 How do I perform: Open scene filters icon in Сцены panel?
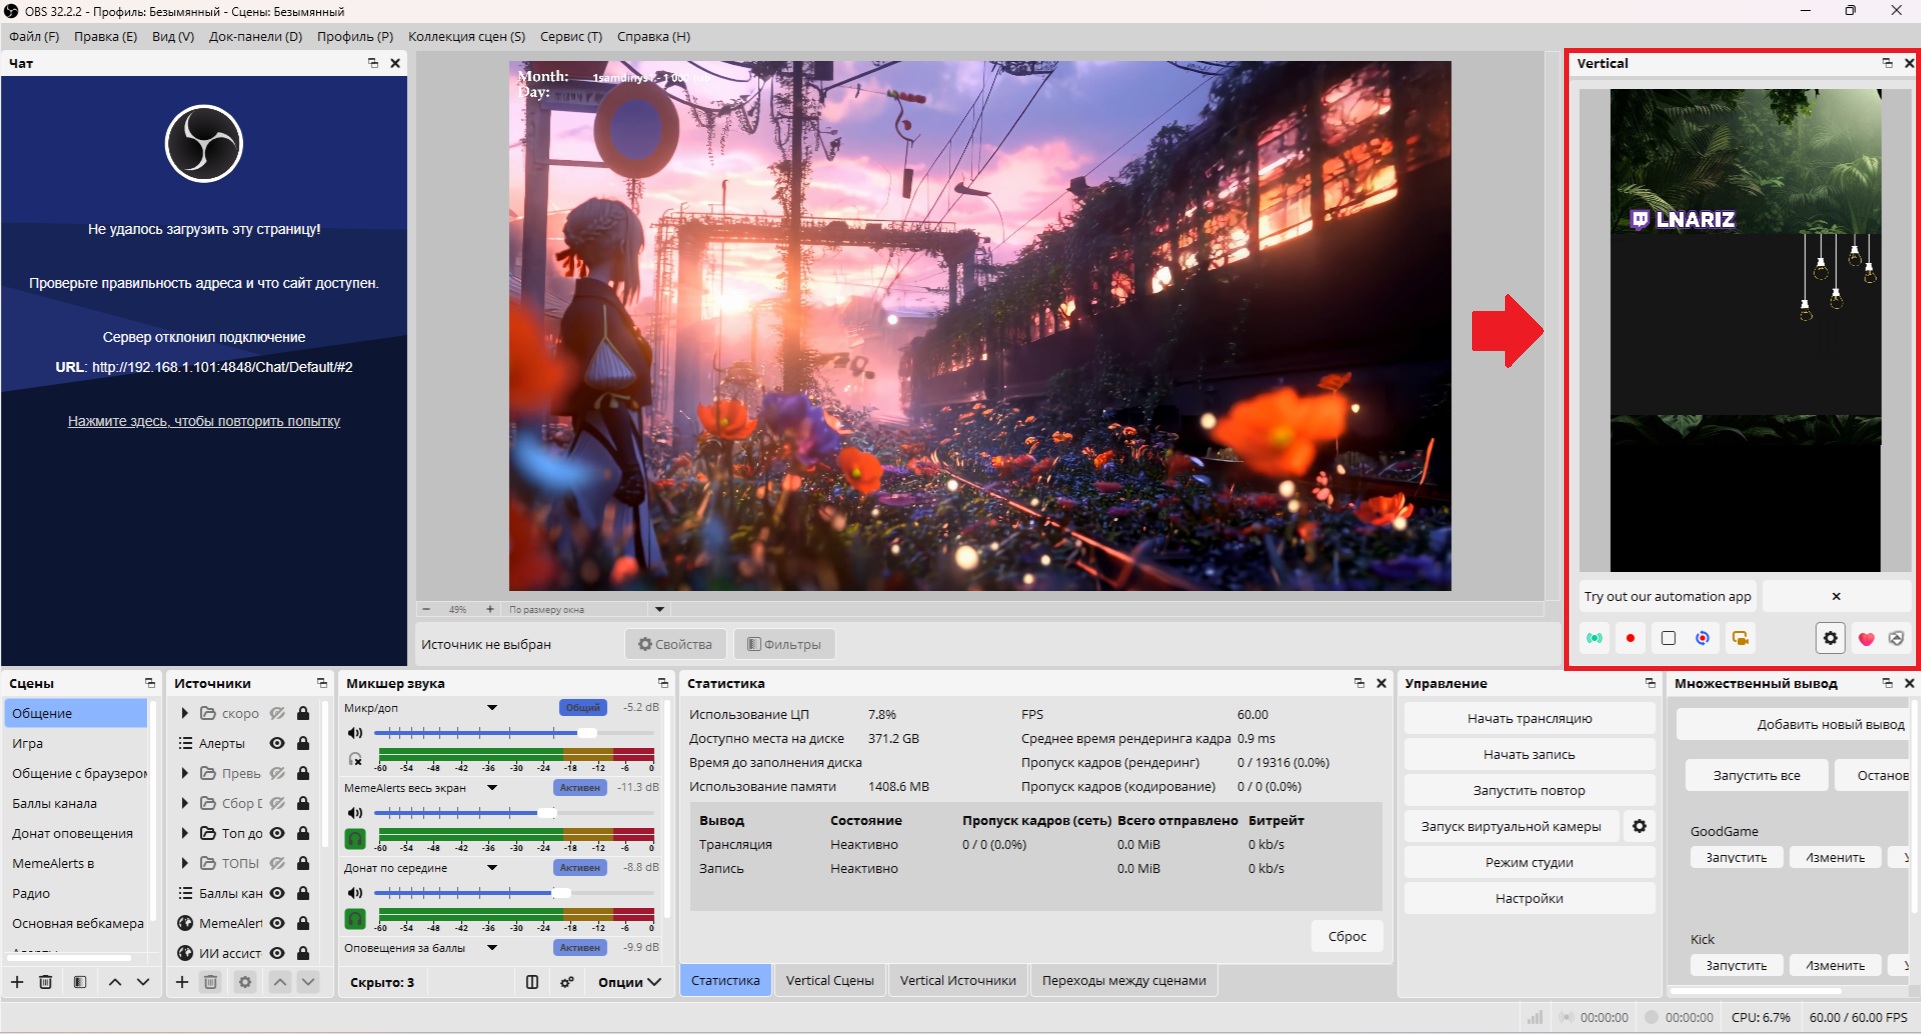click(80, 982)
